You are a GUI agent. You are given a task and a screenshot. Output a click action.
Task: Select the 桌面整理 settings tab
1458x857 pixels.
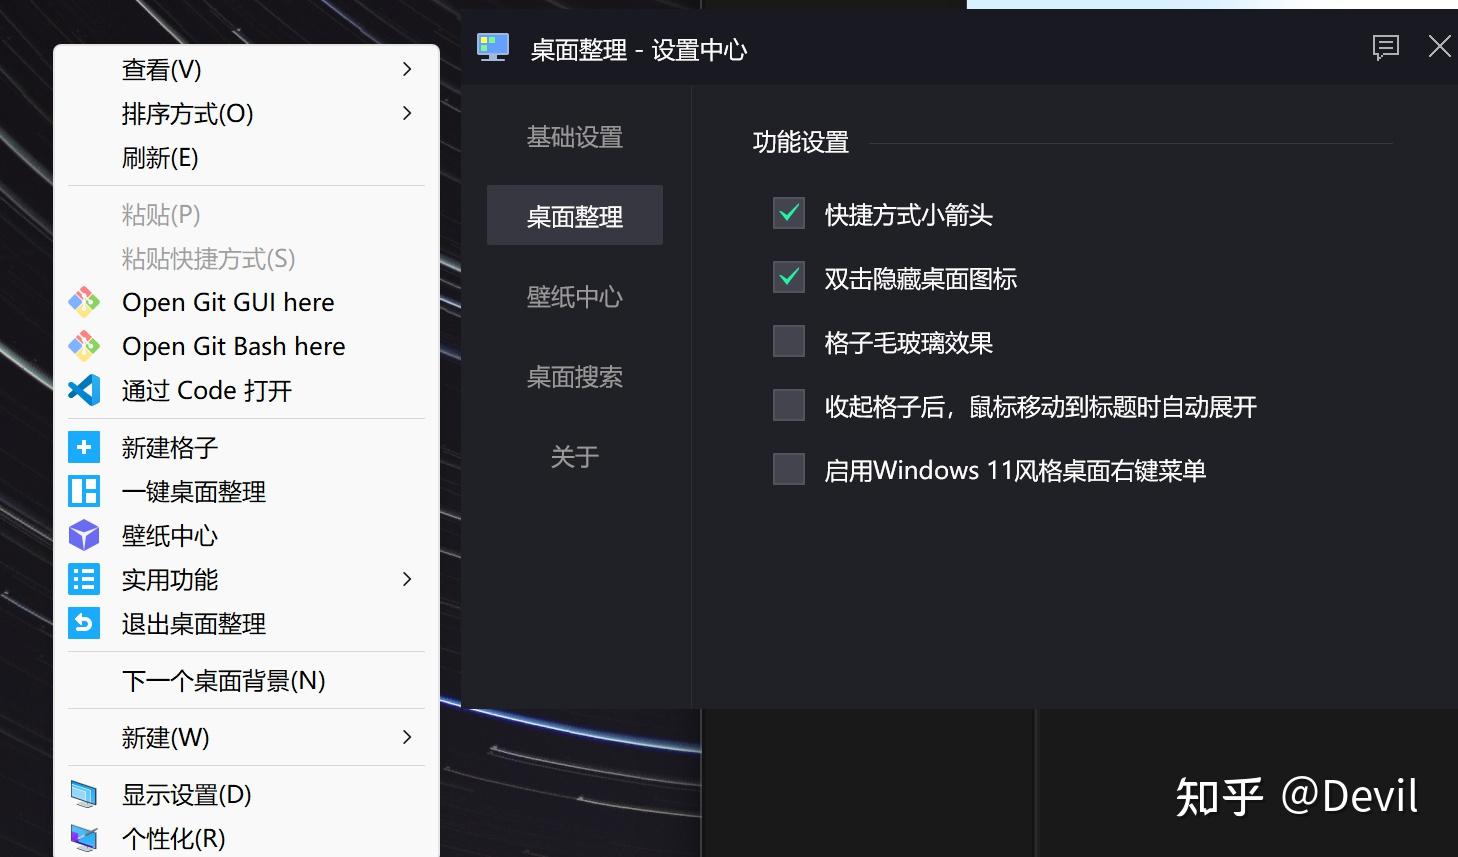(575, 215)
